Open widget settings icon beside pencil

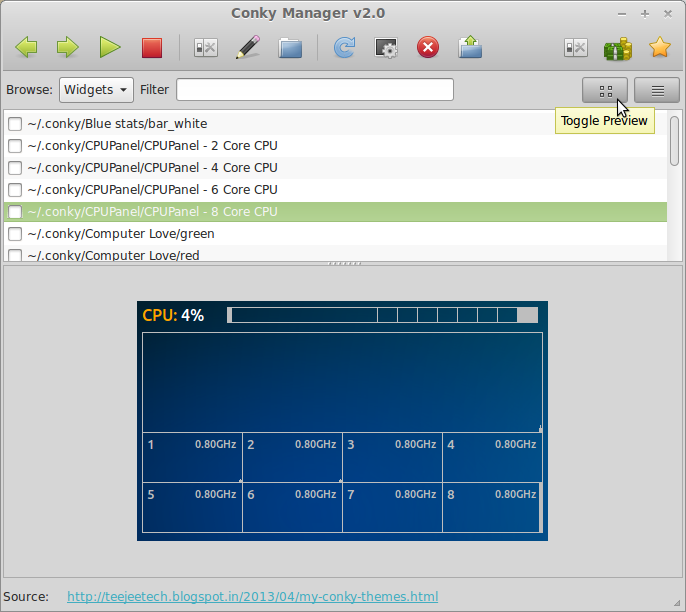(206, 47)
